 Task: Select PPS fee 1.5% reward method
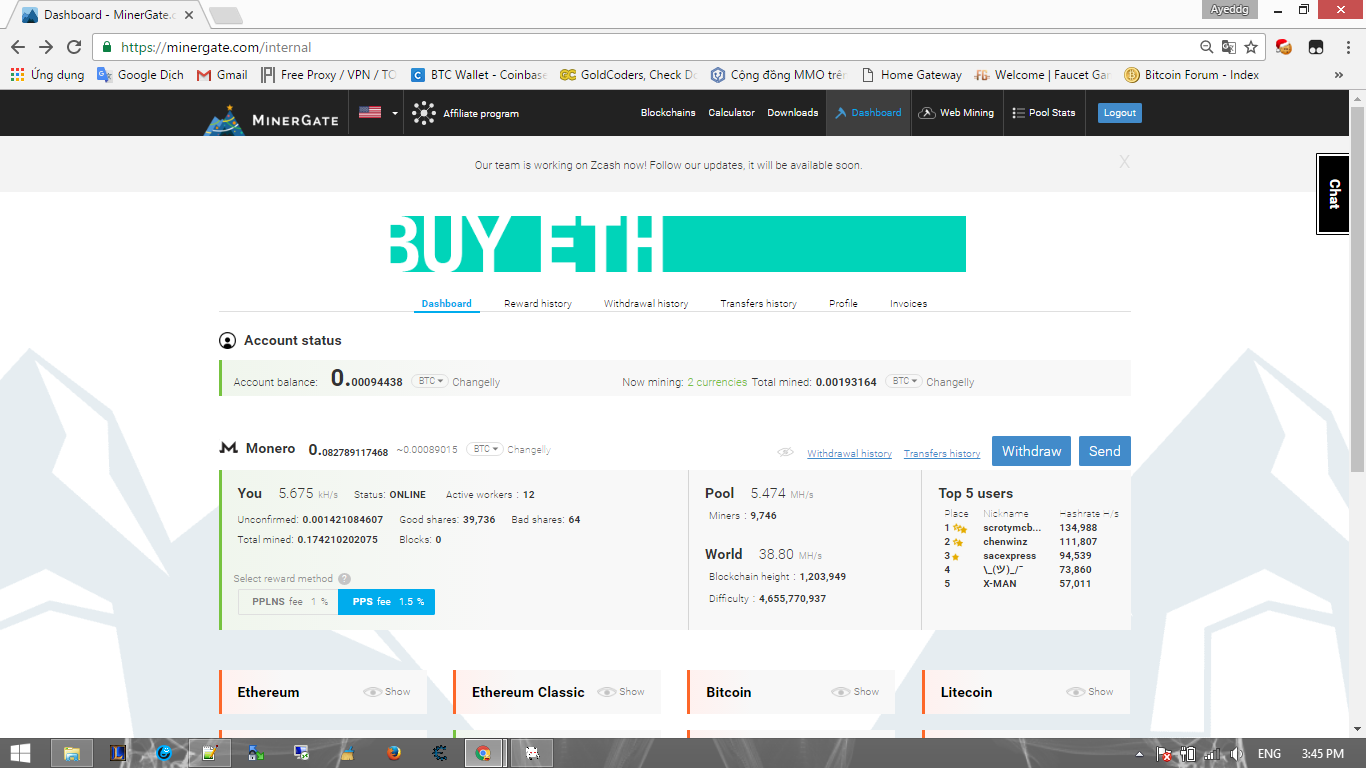(387, 602)
